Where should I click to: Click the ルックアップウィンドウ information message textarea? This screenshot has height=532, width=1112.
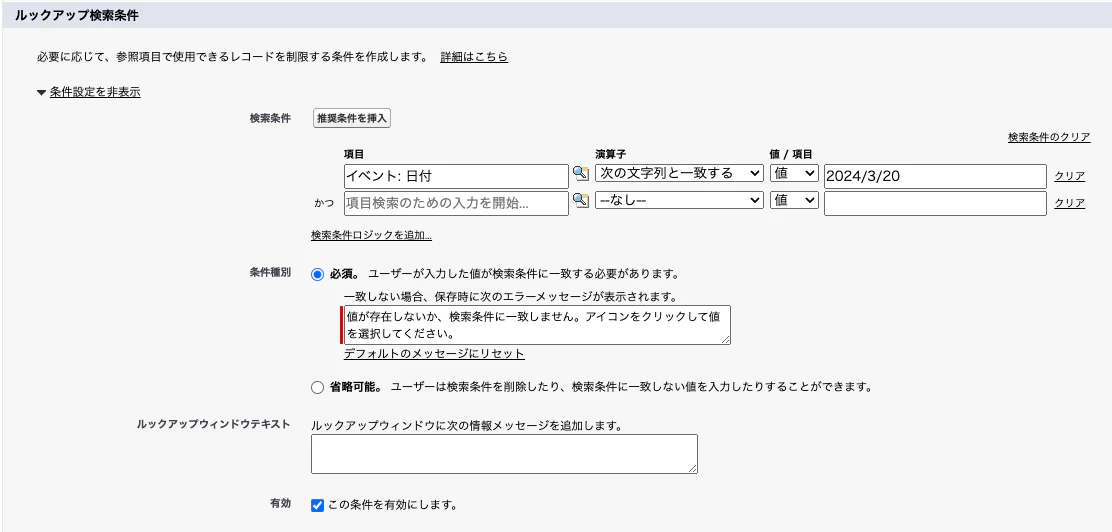[504, 454]
